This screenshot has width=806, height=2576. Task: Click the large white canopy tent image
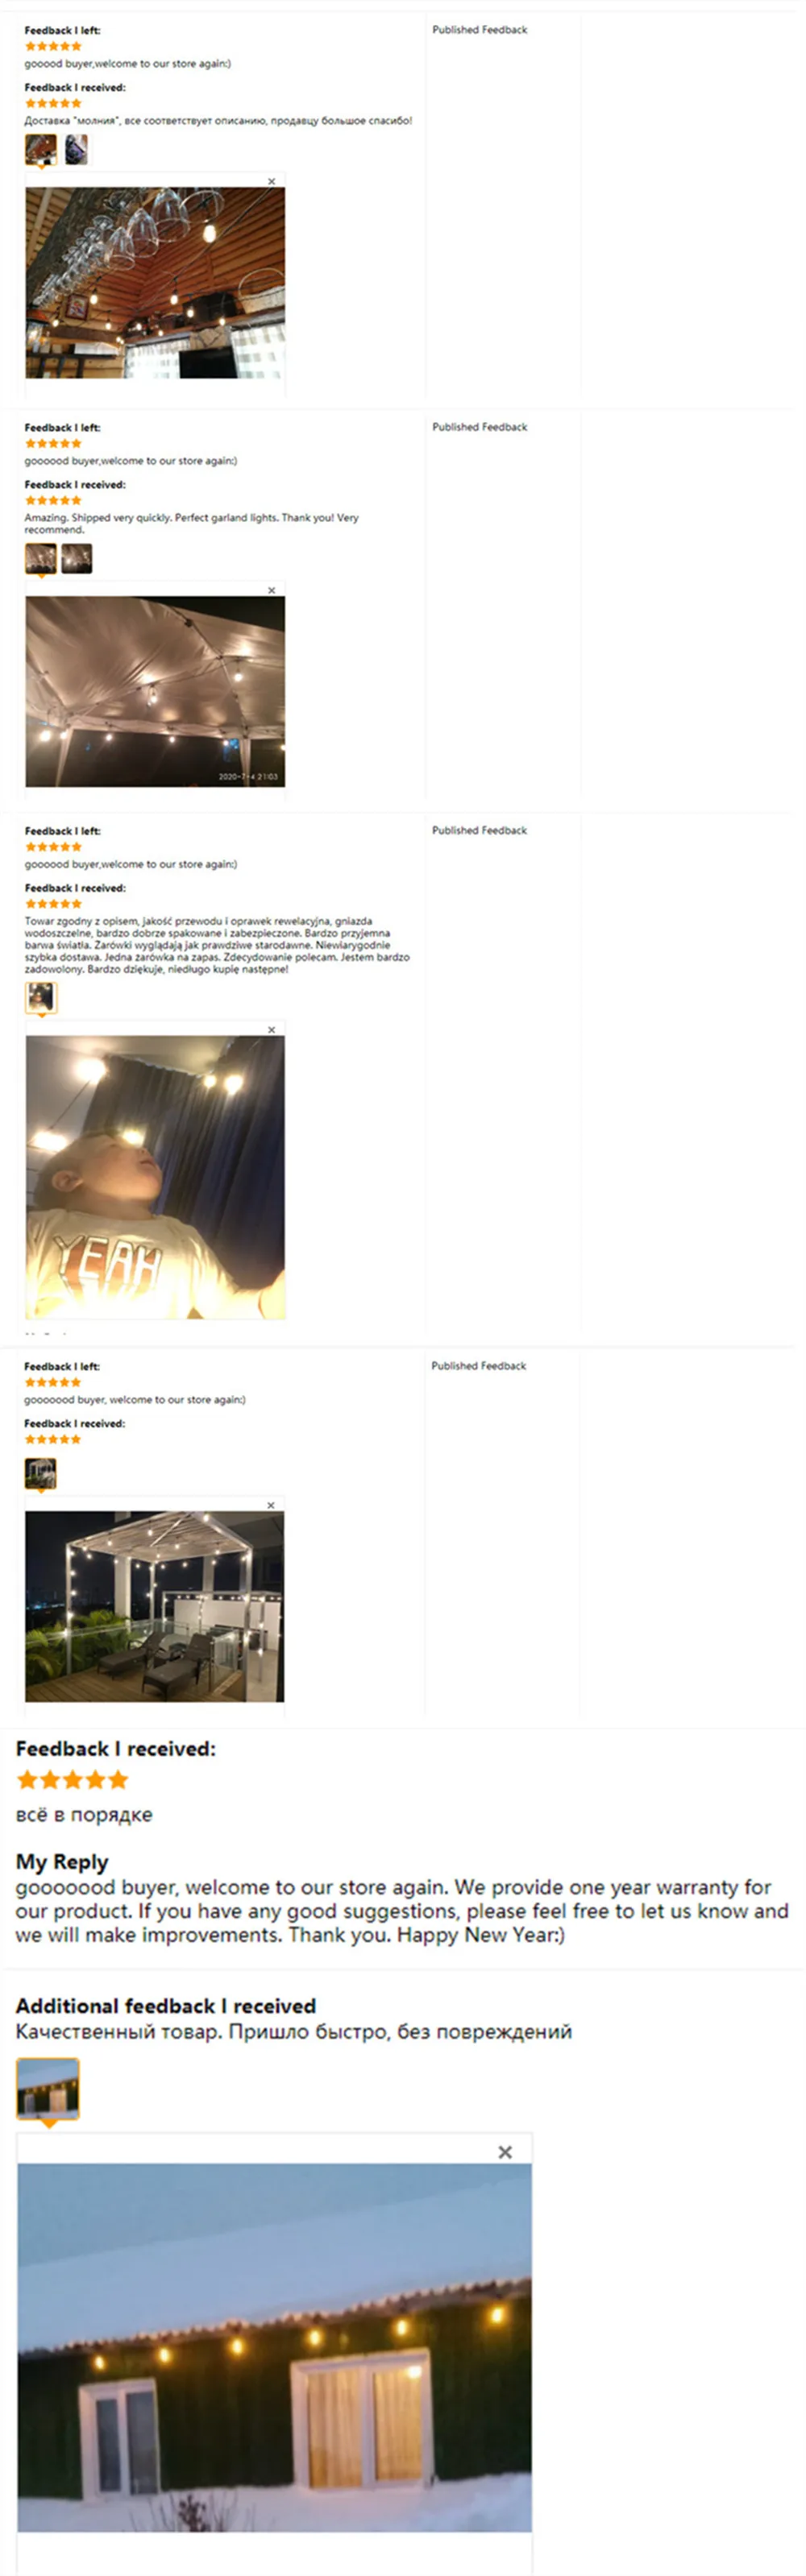click(x=155, y=691)
